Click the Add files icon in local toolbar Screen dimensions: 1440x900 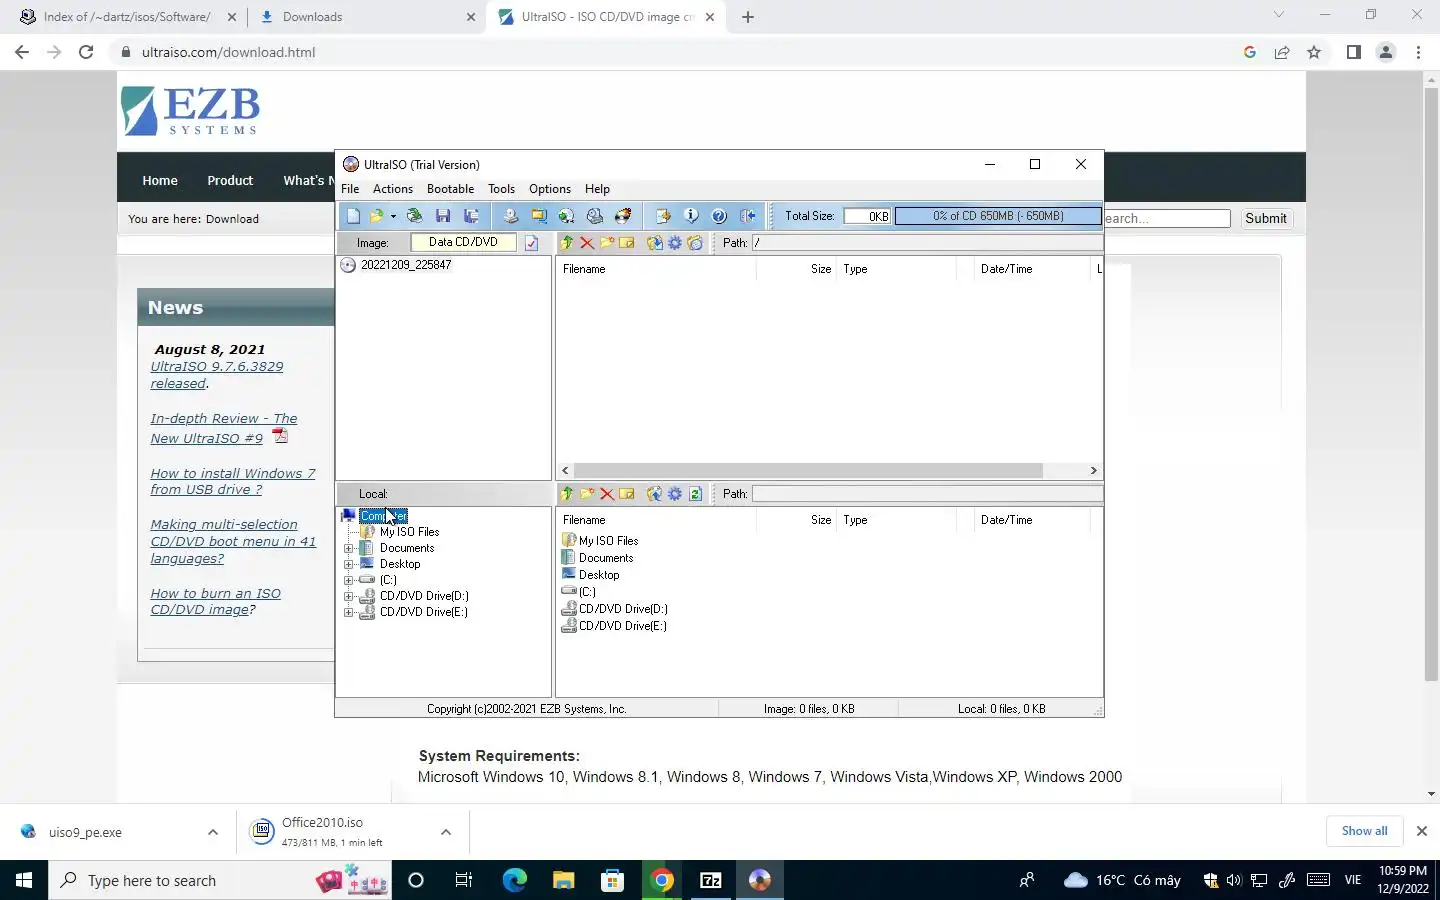pos(655,494)
